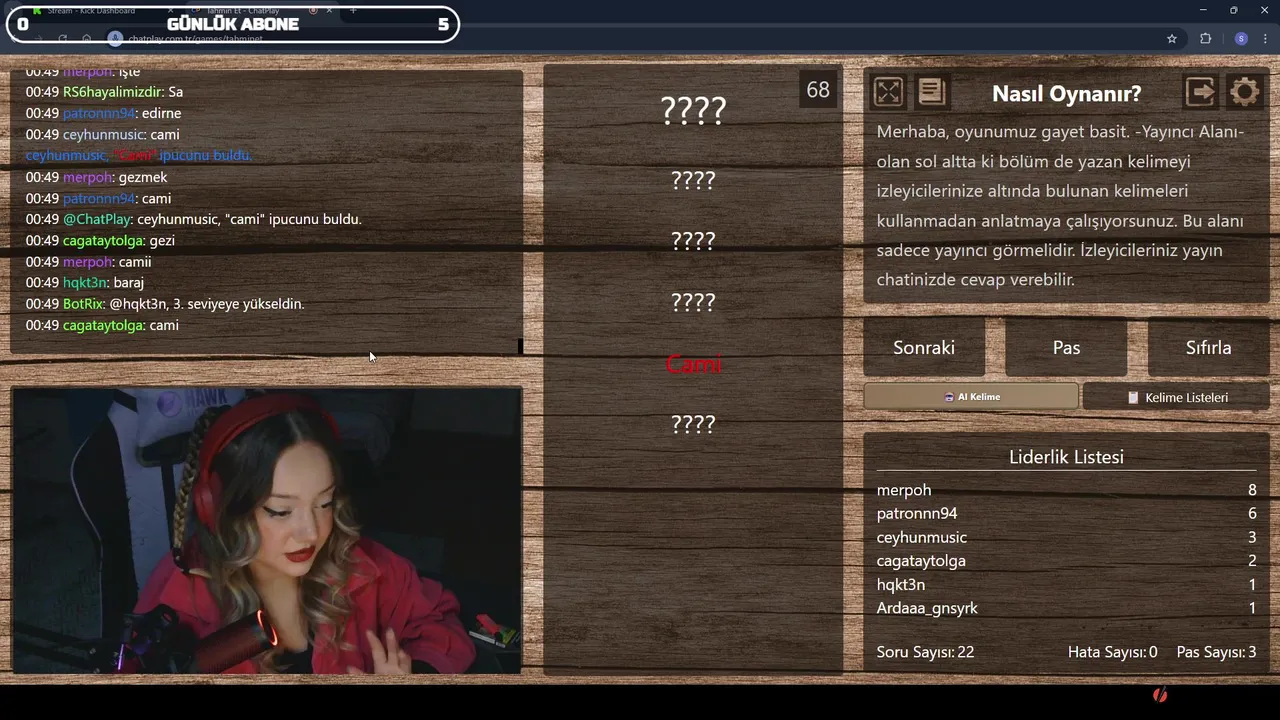Click the GÜNLÜK ABONE goal bar

pos(233,24)
